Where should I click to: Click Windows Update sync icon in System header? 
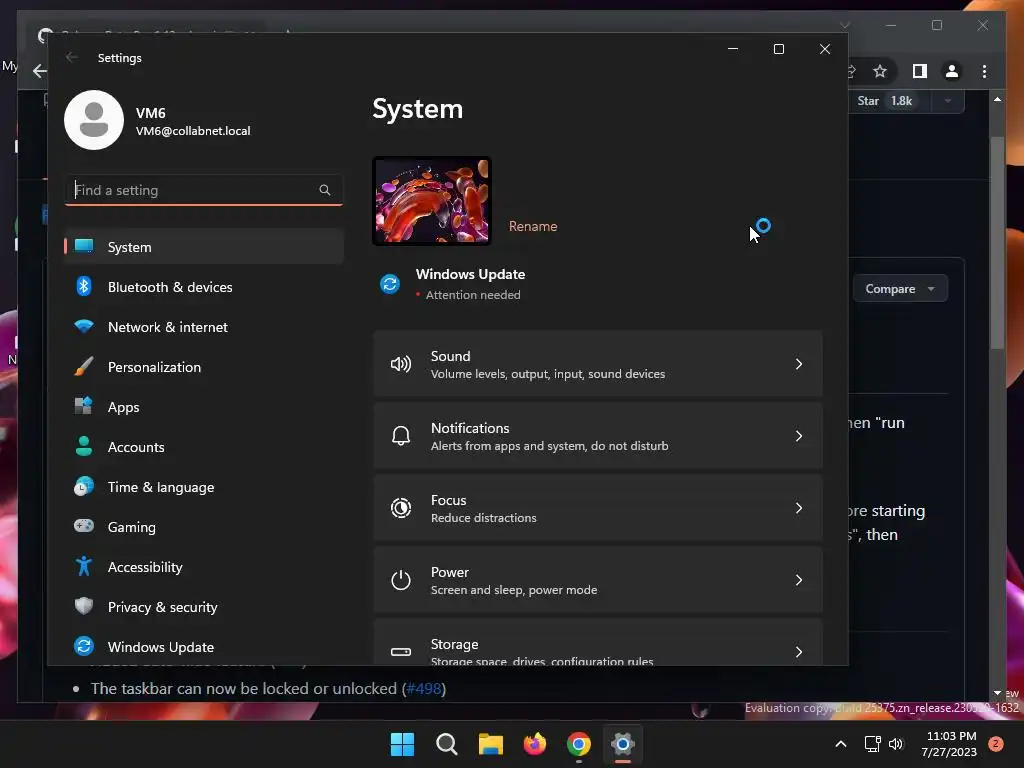coord(390,284)
